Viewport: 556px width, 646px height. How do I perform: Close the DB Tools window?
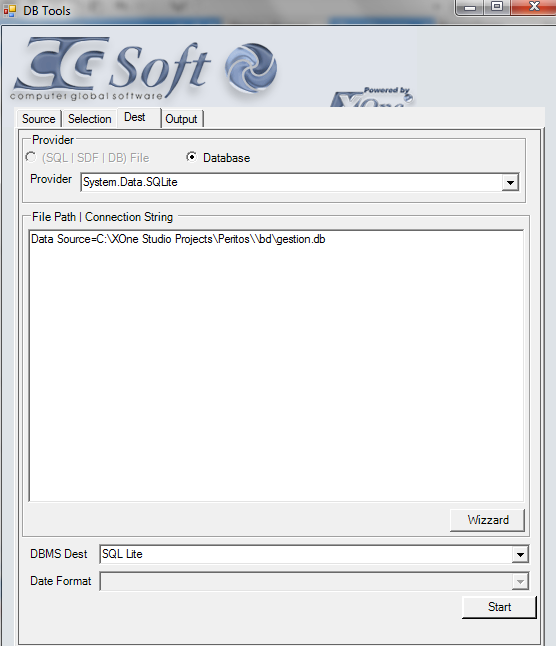pyautogui.click(x=534, y=7)
